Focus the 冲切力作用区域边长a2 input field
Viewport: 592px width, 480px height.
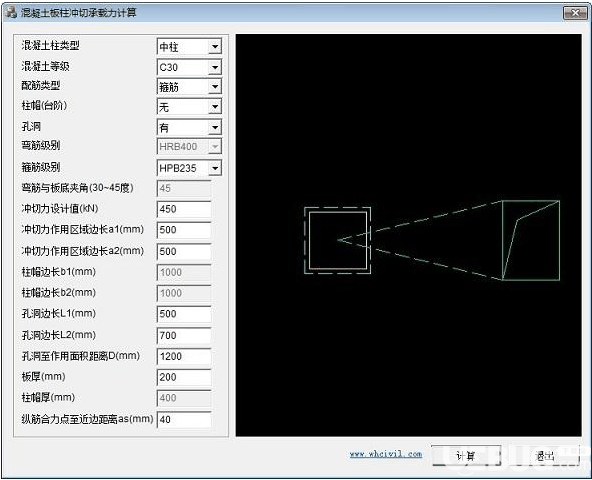coord(184,251)
